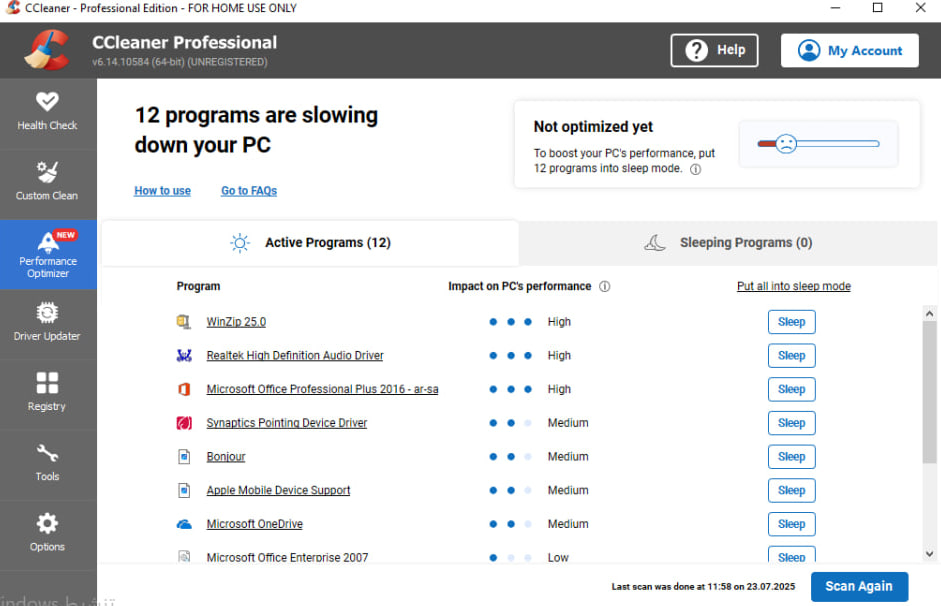This screenshot has width=941, height=606.
Task: Click the Impact on PC's performance header
Action: tap(519, 286)
